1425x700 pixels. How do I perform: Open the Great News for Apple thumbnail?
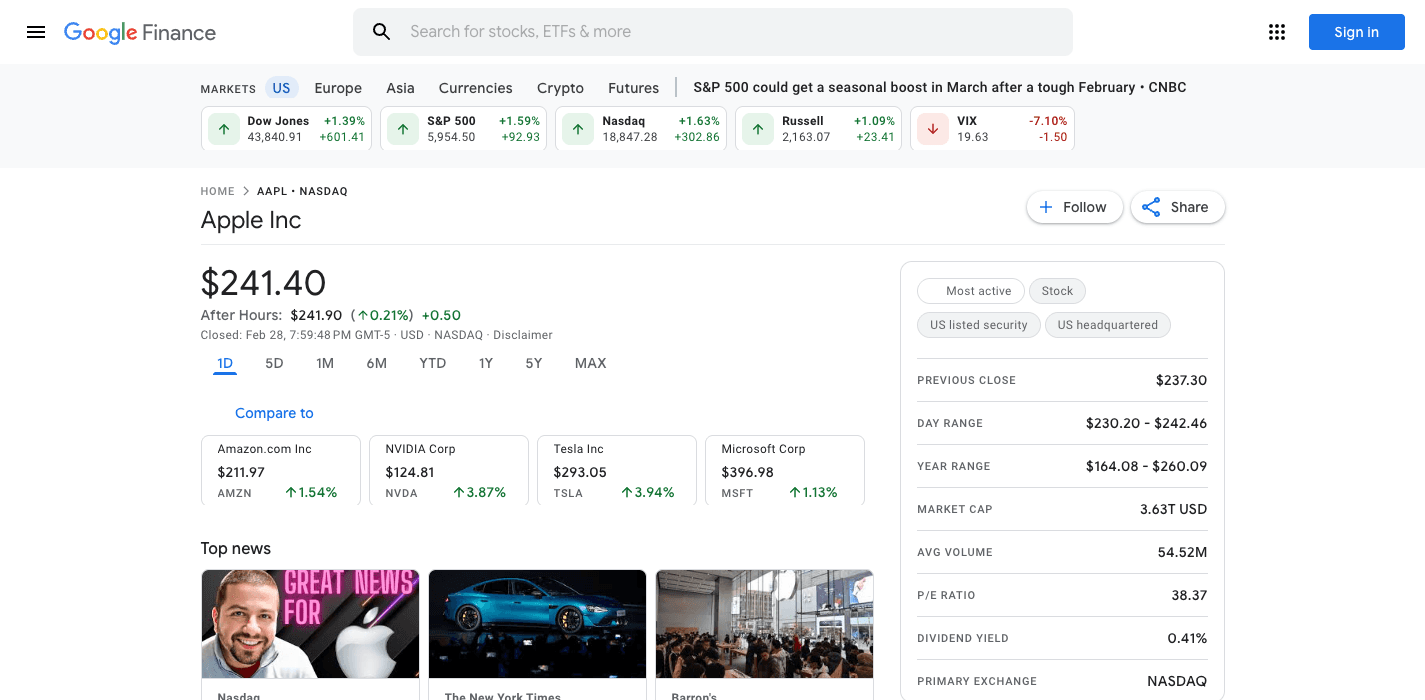[x=310, y=624]
